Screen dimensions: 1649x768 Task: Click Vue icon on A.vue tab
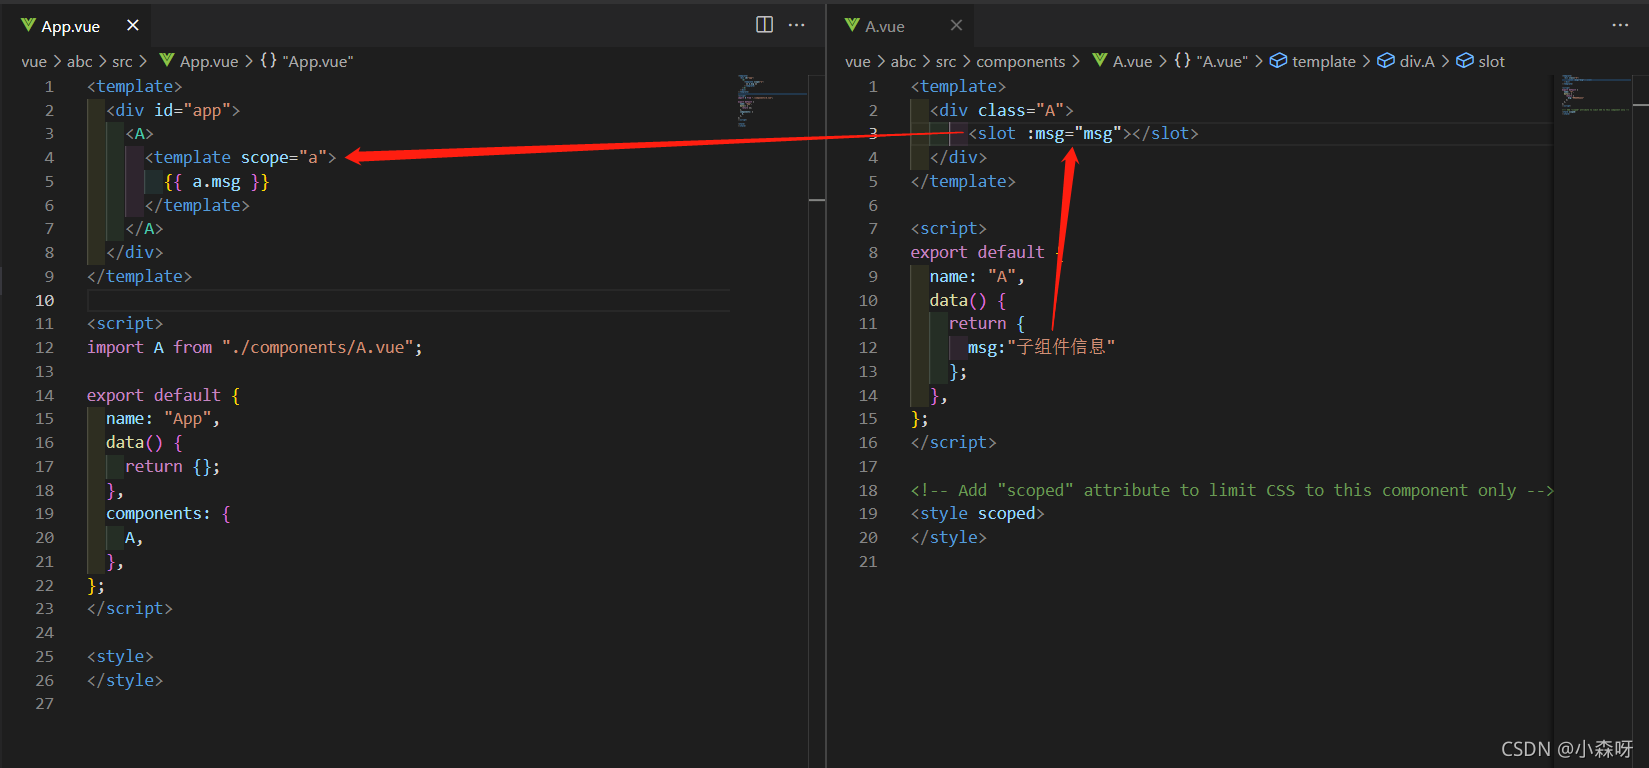pos(852,25)
